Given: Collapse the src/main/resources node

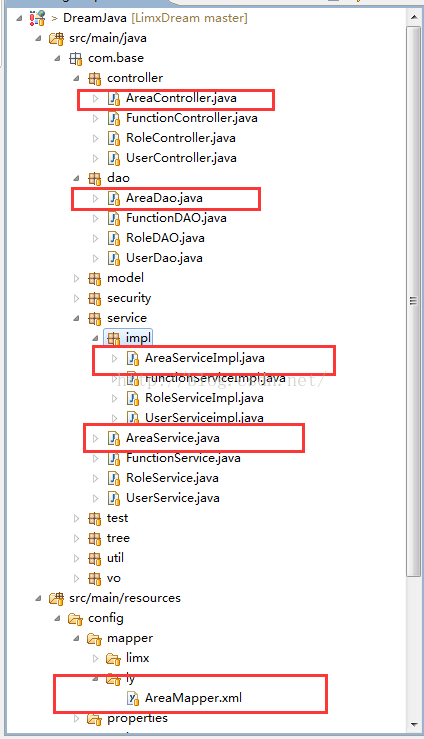Looking at the screenshot, I should pos(38,599).
